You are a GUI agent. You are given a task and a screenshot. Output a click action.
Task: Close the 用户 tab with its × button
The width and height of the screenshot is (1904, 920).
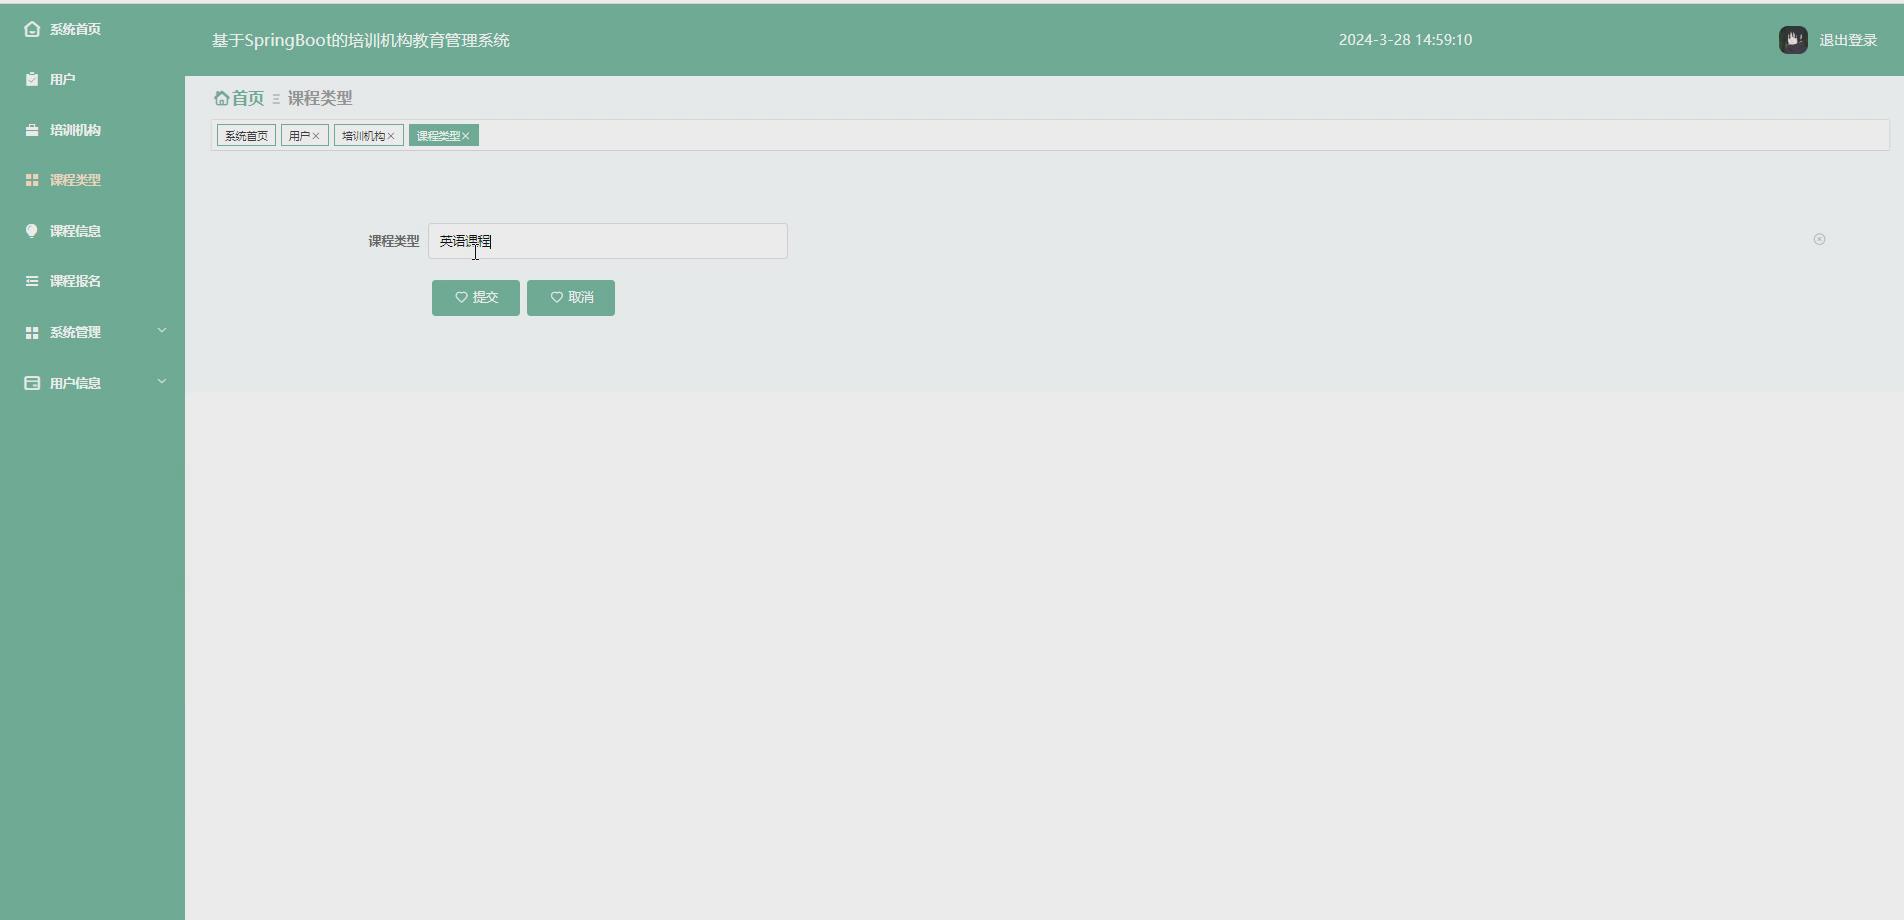click(x=316, y=135)
